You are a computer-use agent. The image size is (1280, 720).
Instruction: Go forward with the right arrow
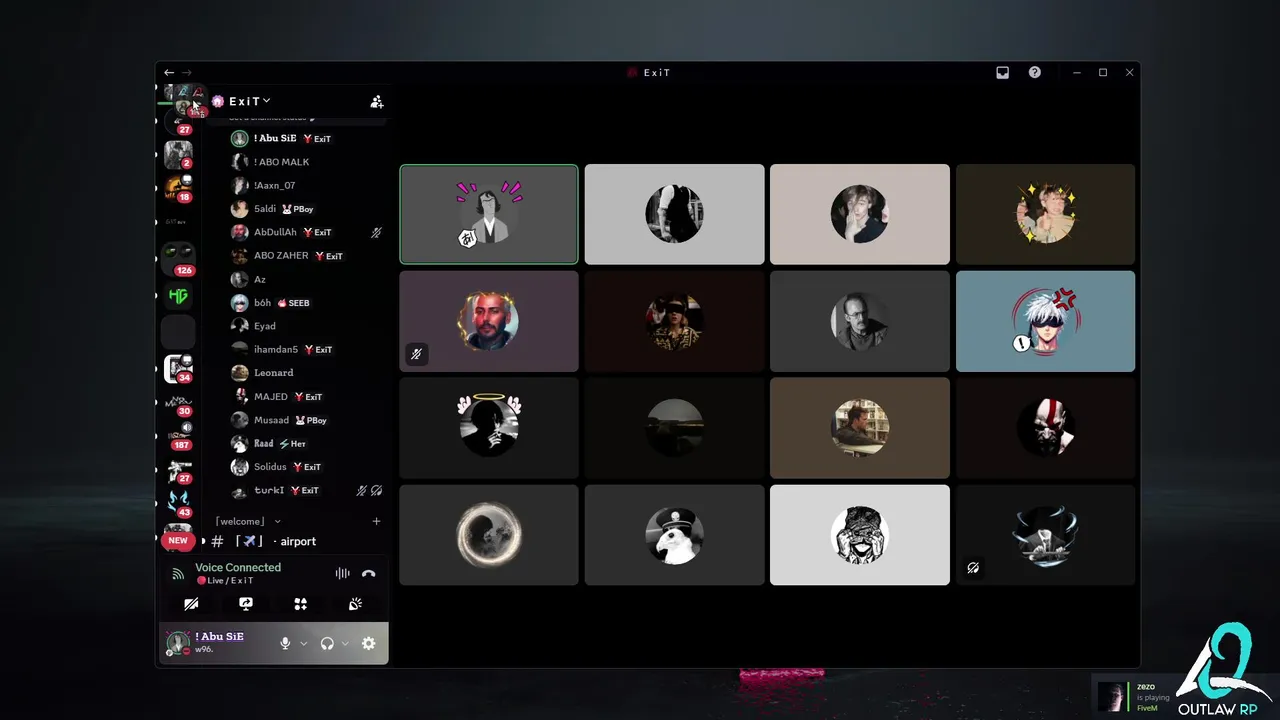pyautogui.click(x=186, y=72)
